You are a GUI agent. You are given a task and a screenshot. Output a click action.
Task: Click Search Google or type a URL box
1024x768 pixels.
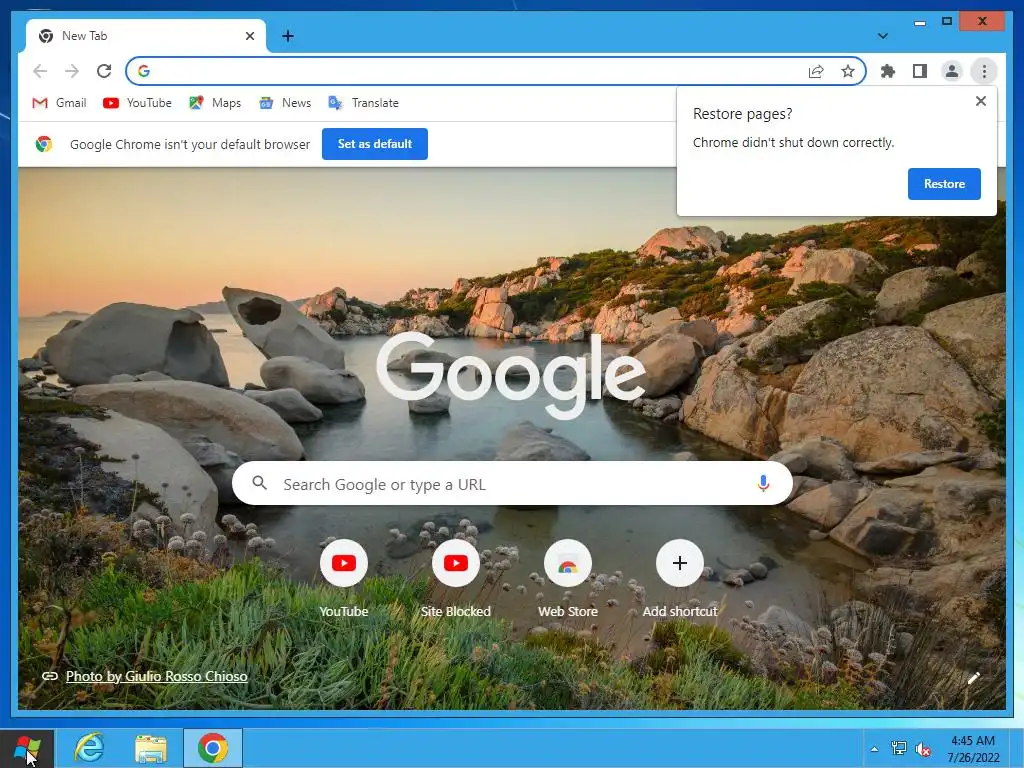pos(512,484)
